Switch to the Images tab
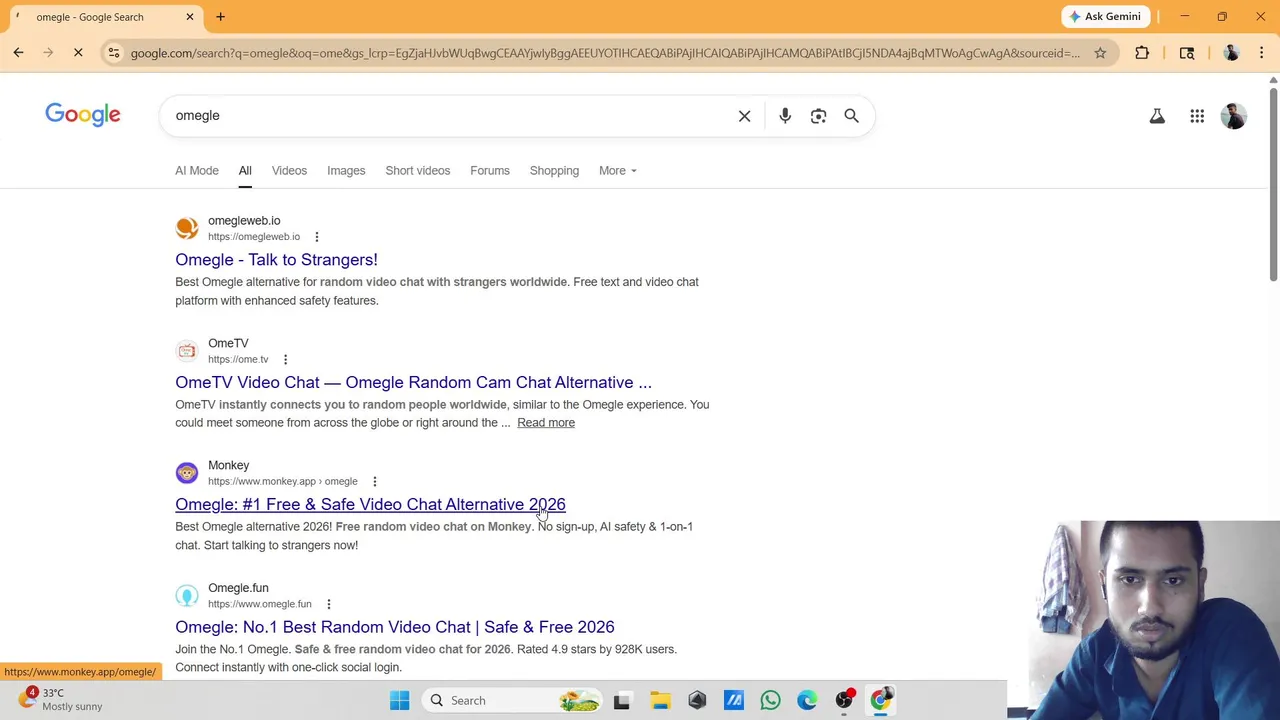The height and width of the screenshot is (720, 1280). click(x=346, y=170)
